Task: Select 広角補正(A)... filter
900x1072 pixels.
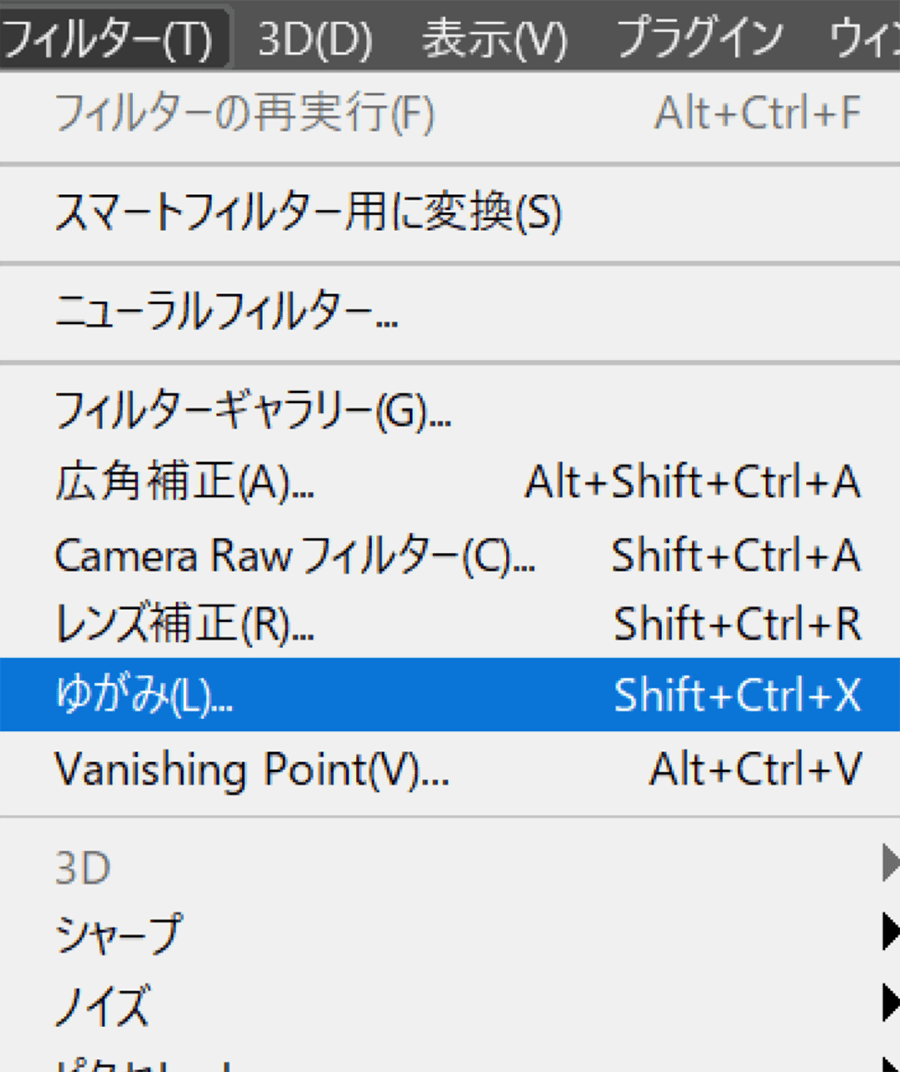Action: point(184,483)
